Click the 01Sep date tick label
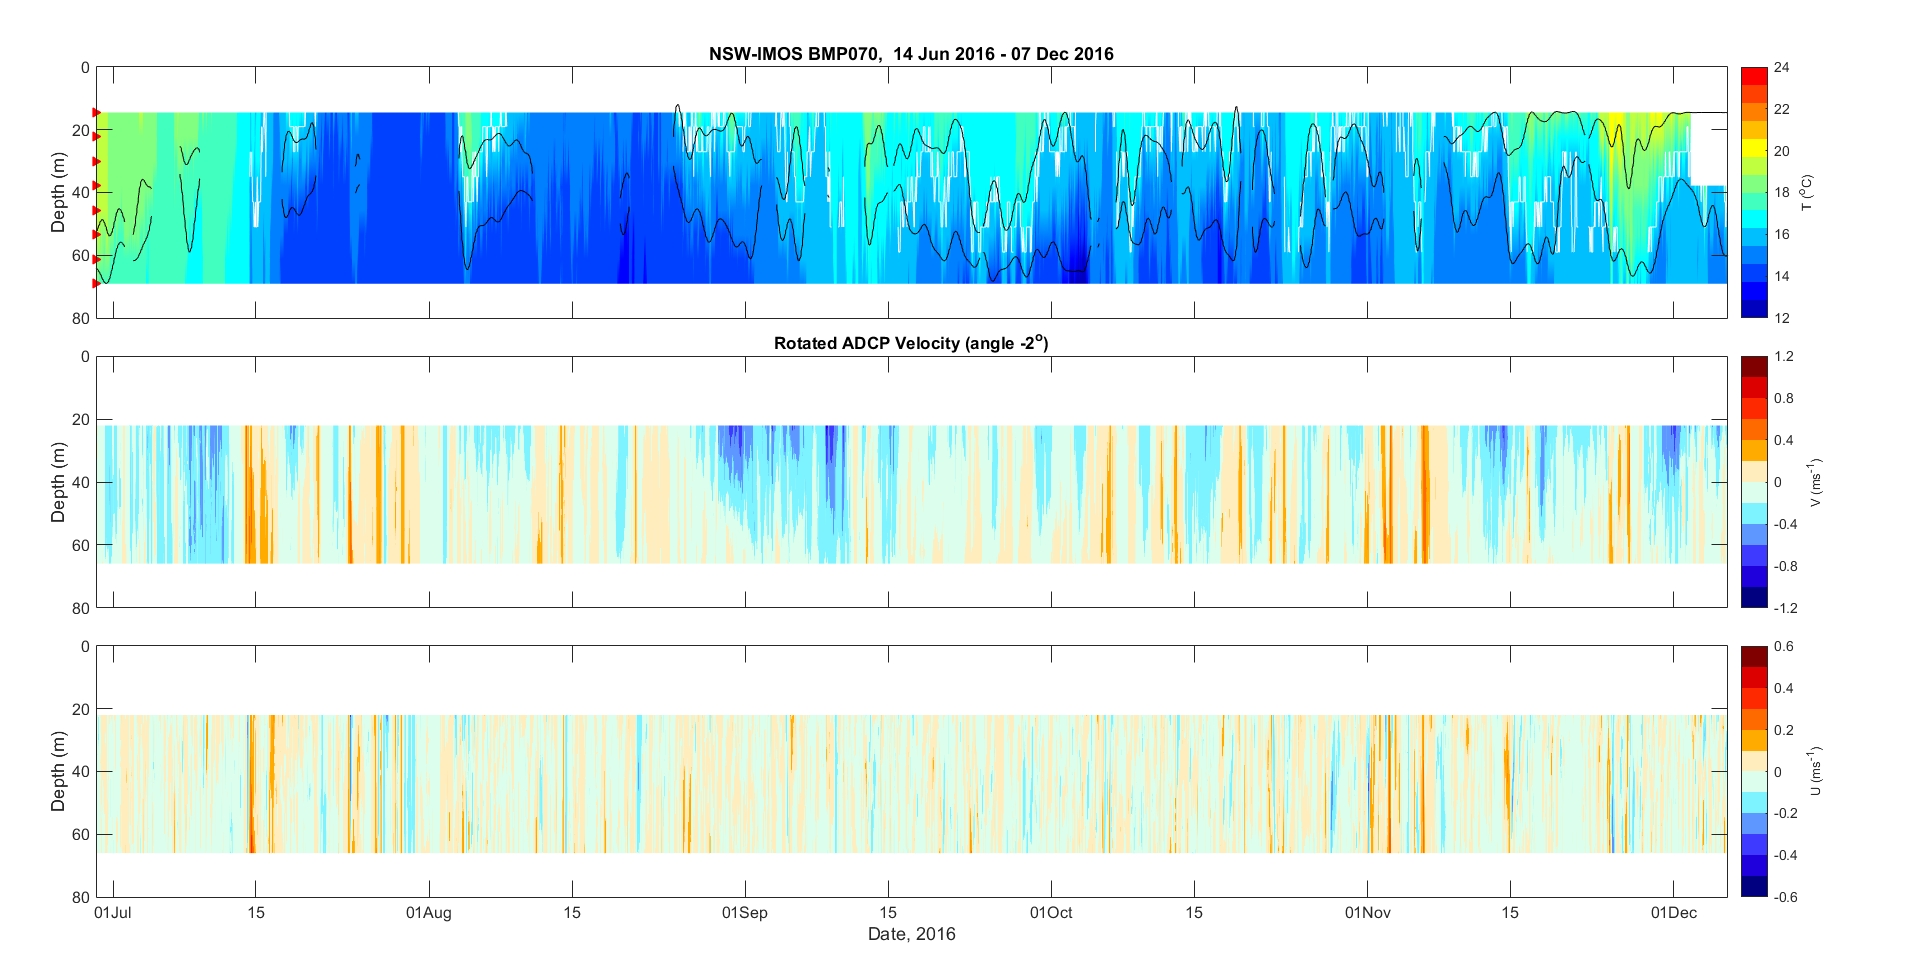Viewport: 1920px width, 964px height. 744,912
